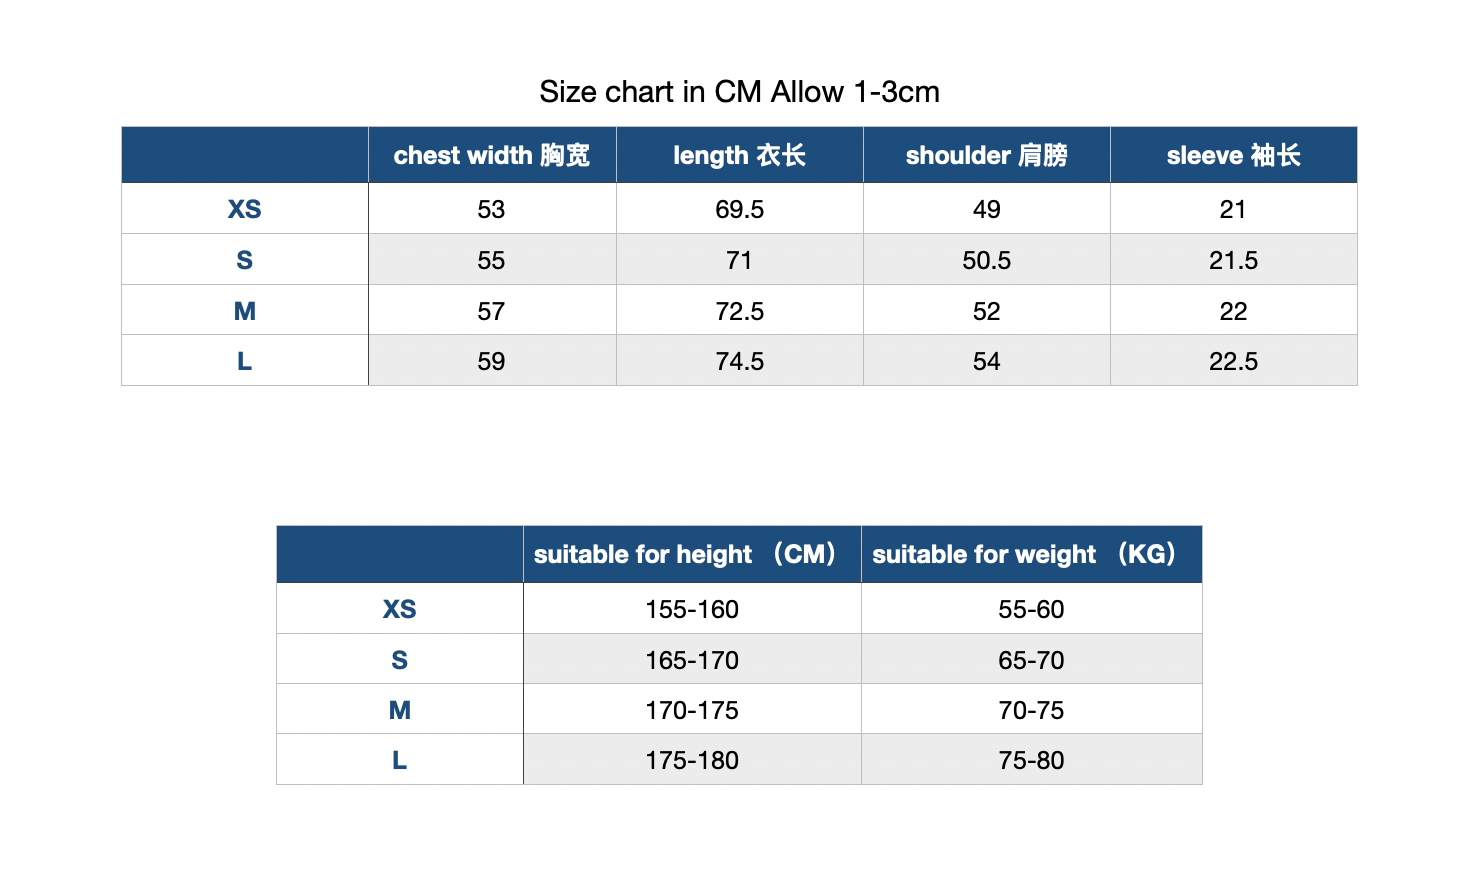Click the length column header

coord(739,155)
